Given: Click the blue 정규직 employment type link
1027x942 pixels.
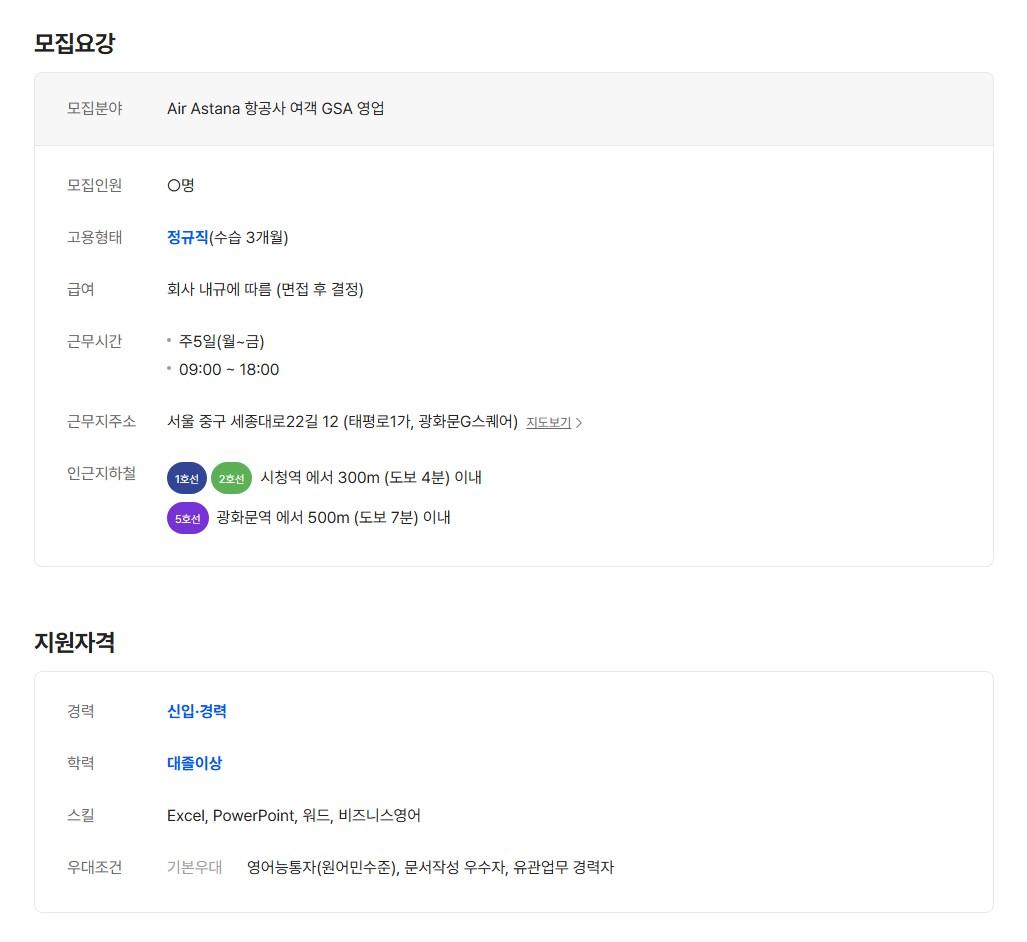Looking at the screenshot, I should click(187, 237).
